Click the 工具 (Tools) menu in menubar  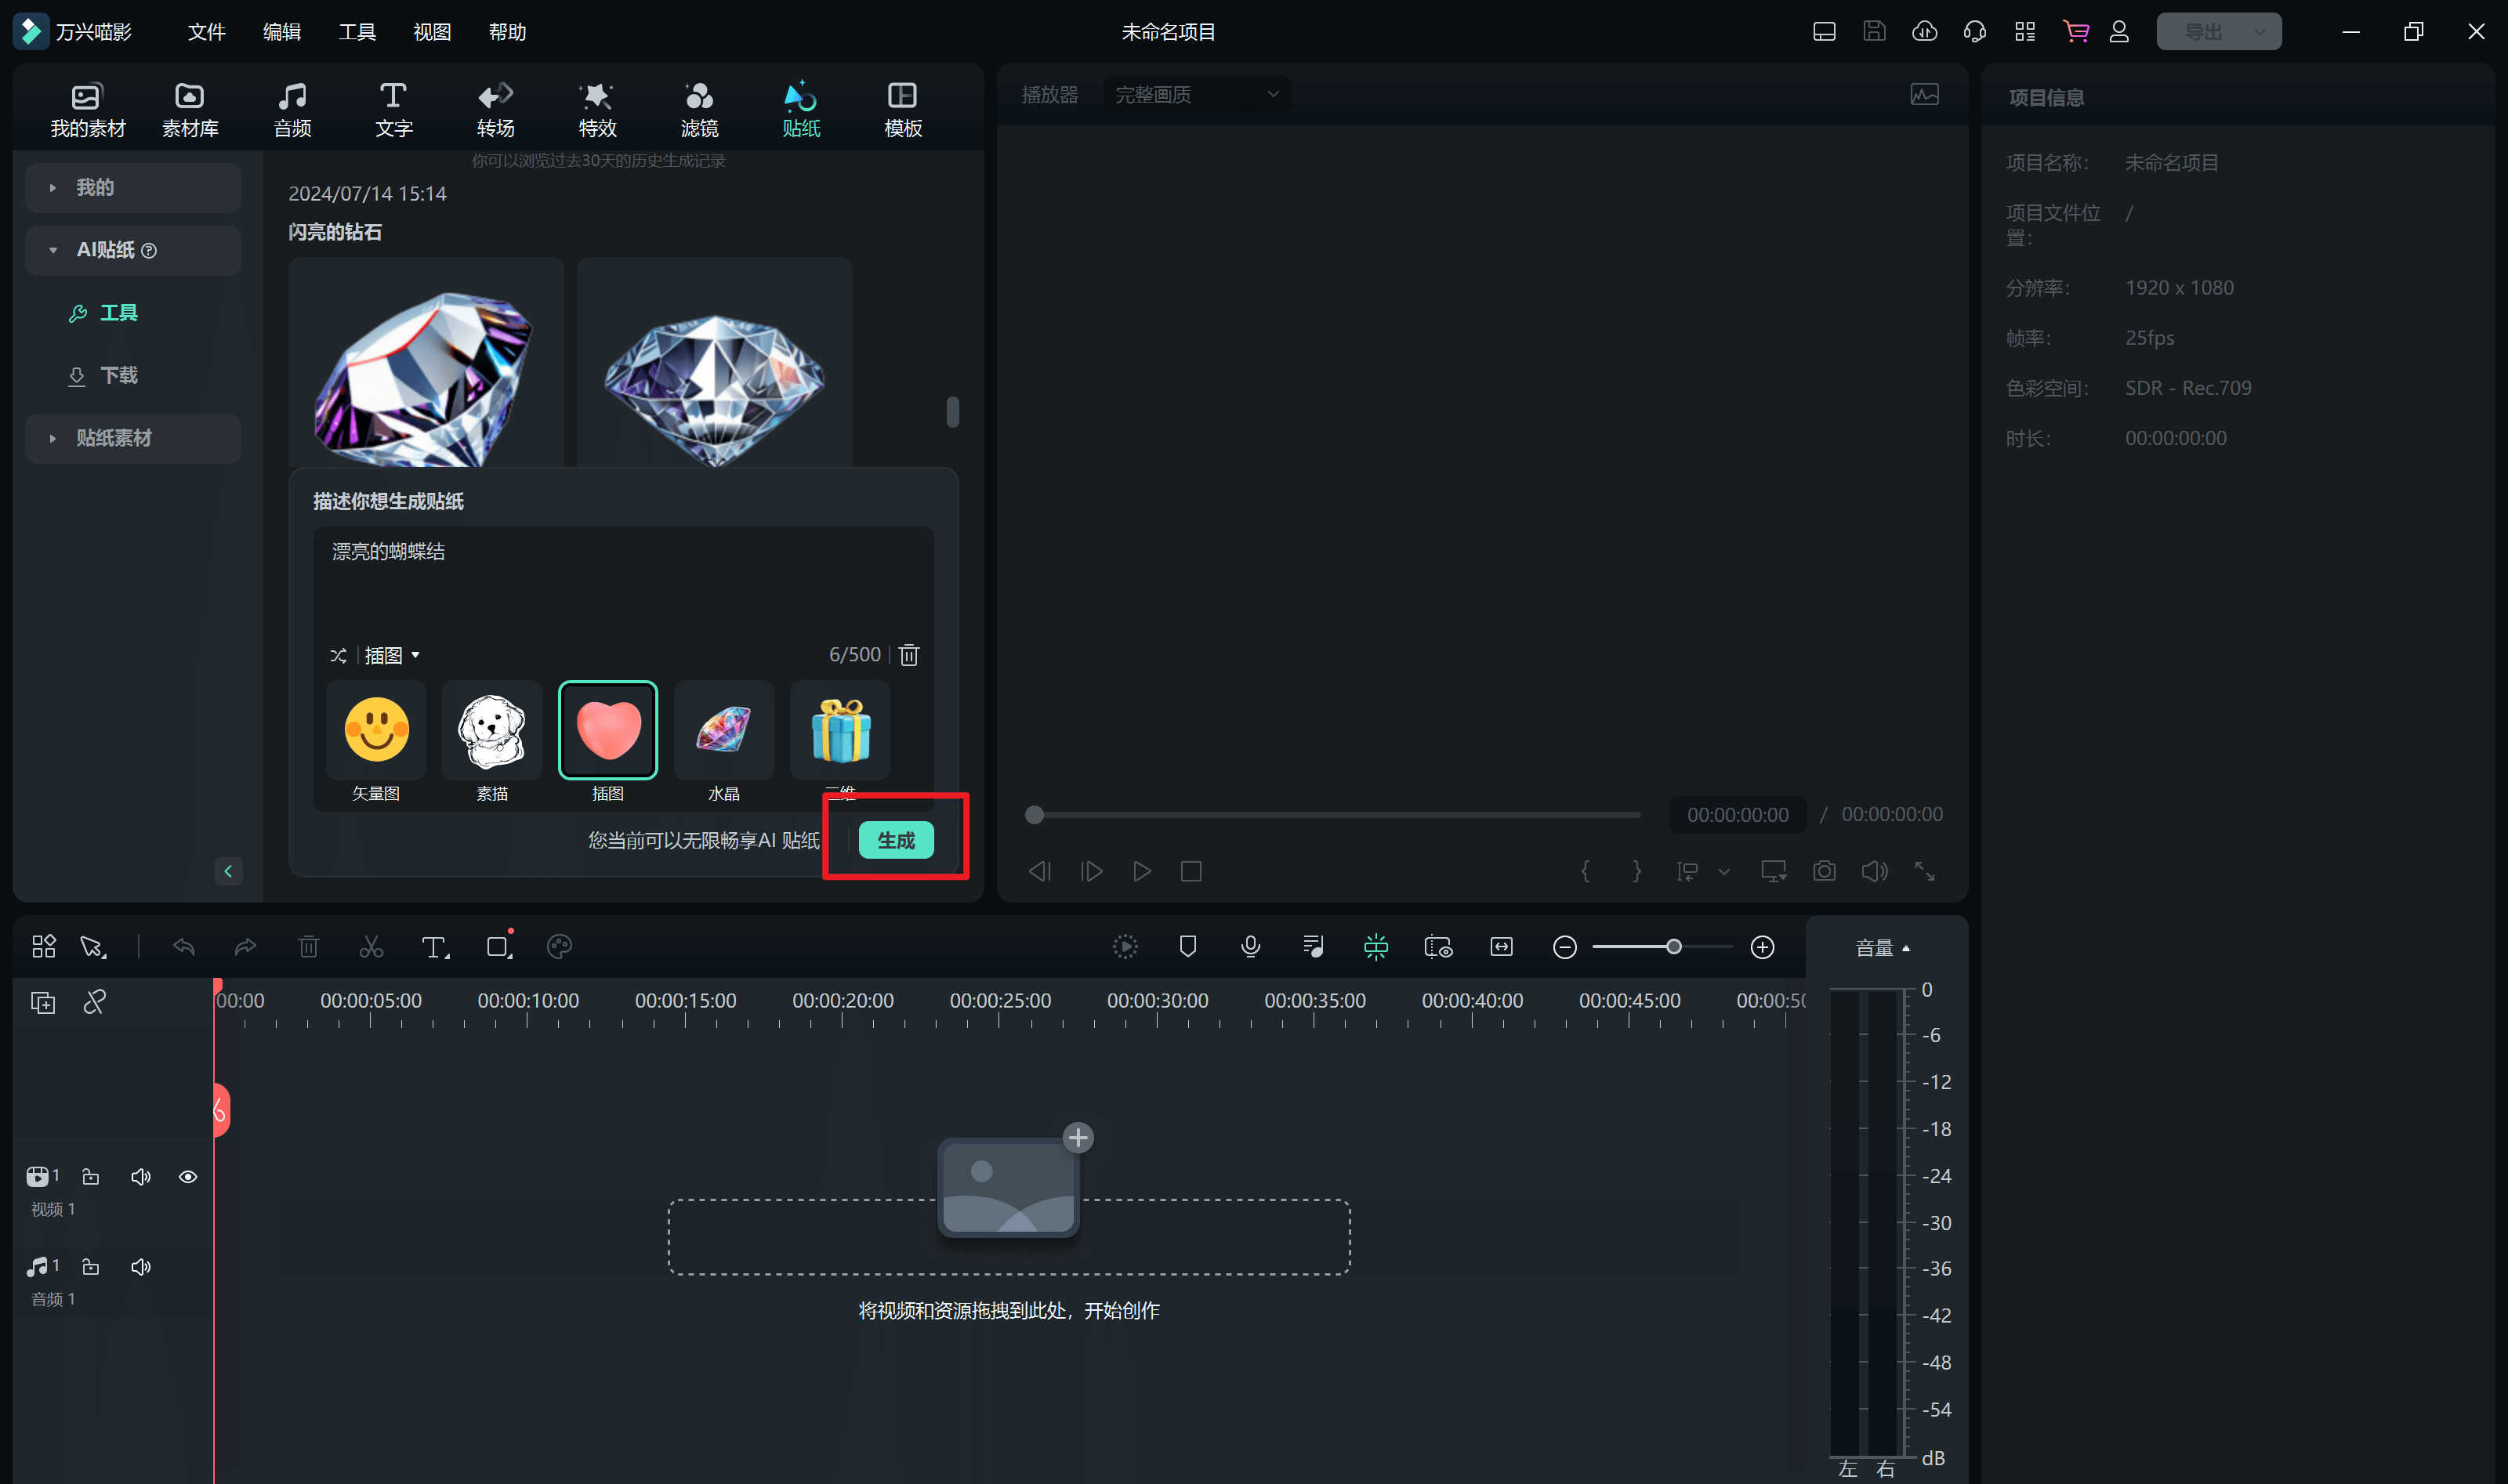pos(353,30)
